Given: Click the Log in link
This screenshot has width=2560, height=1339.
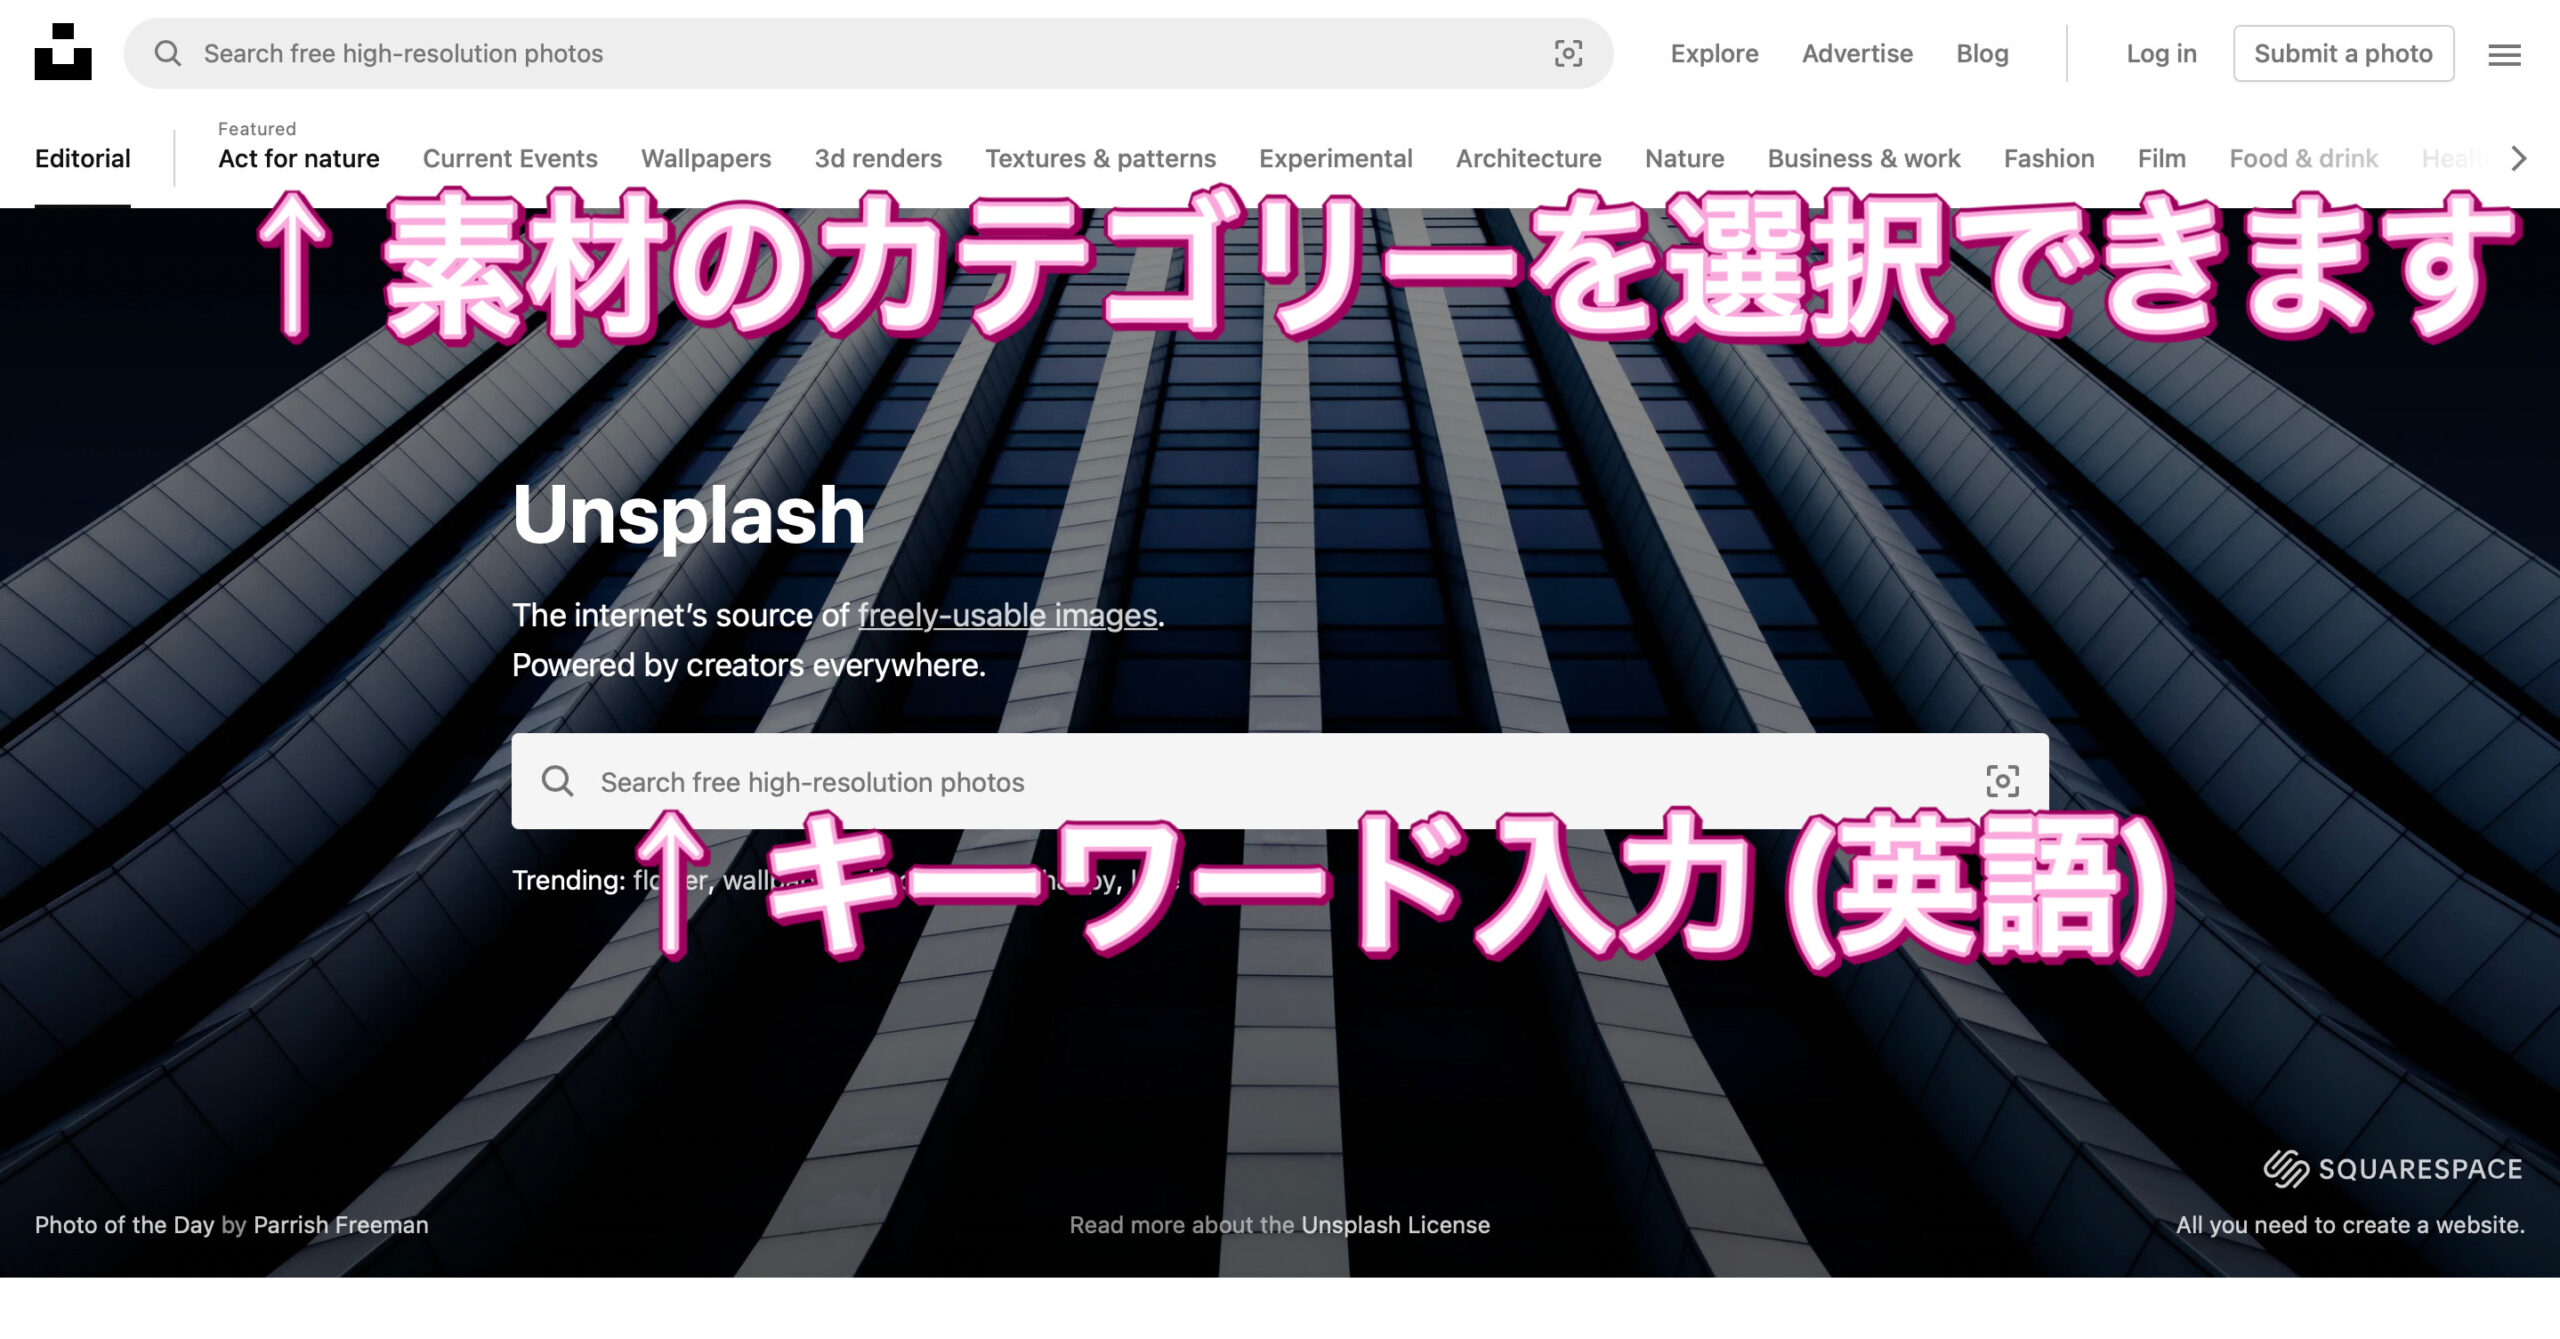Looking at the screenshot, I should click(x=2161, y=53).
